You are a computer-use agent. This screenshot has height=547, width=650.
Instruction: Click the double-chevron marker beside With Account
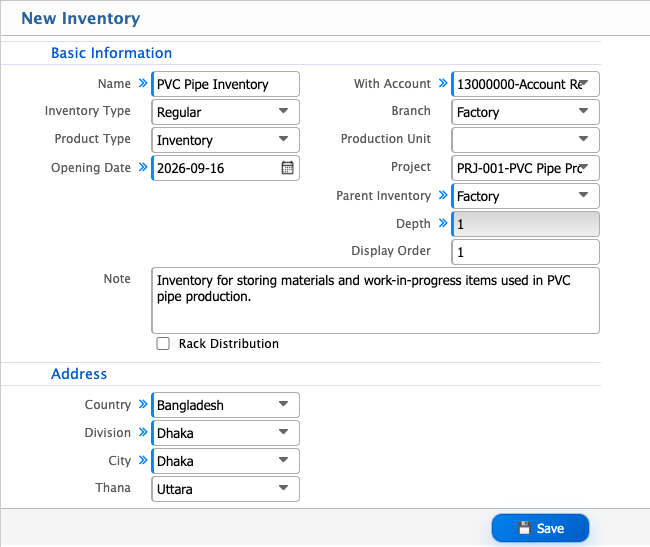coord(443,83)
